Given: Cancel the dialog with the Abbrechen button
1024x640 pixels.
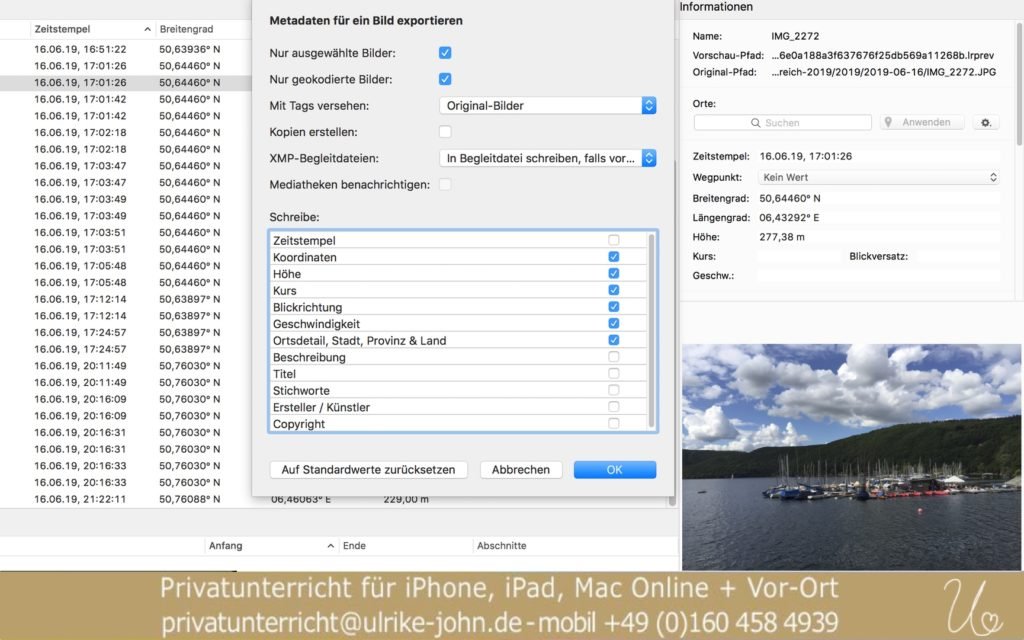Looking at the screenshot, I should 520,469.
